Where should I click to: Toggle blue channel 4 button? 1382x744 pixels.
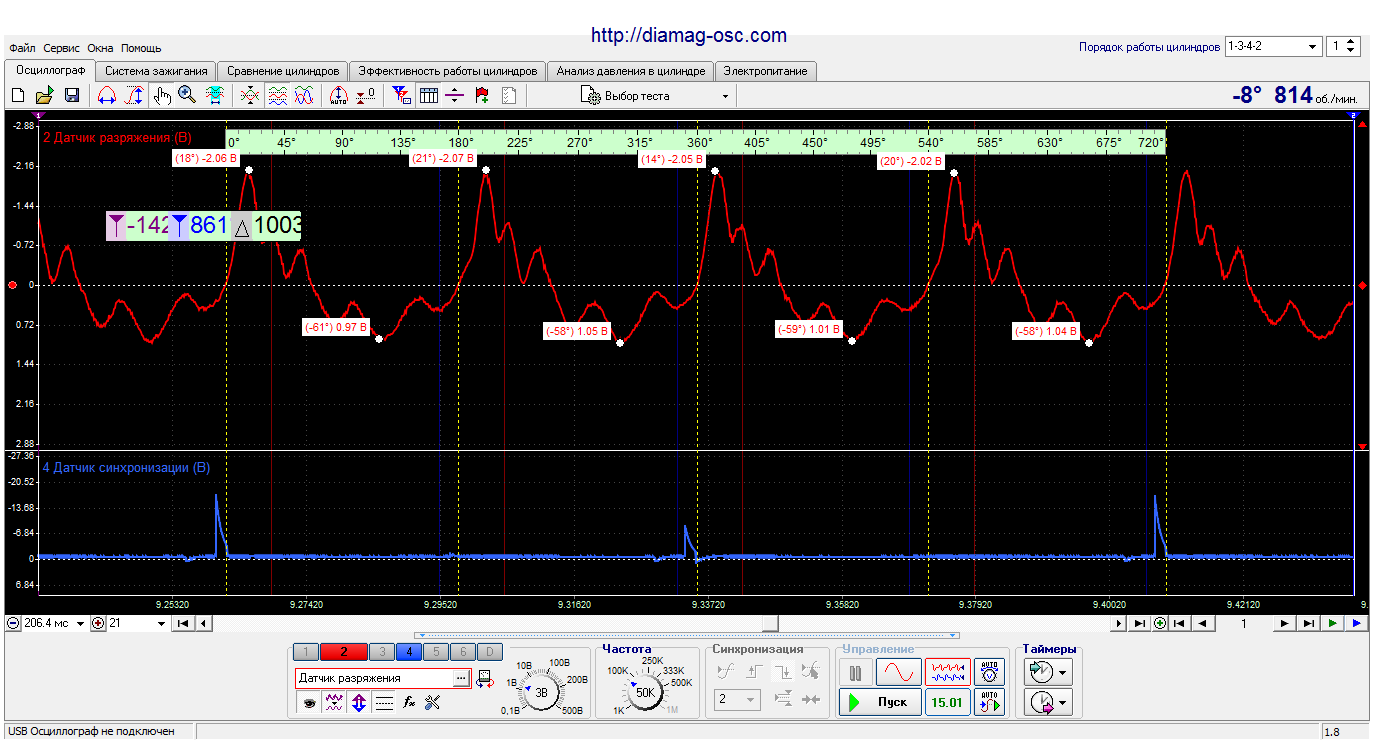pyautogui.click(x=408, y=652)
